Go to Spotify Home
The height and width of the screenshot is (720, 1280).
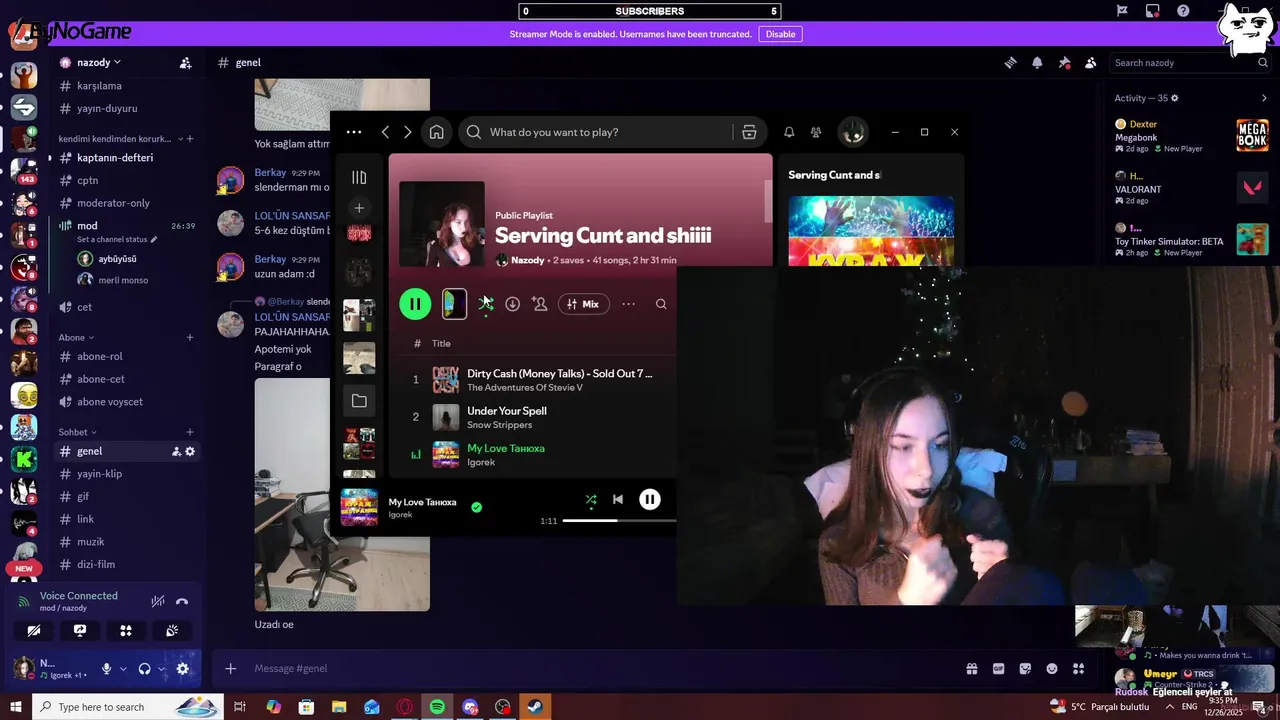coord(437,132)
